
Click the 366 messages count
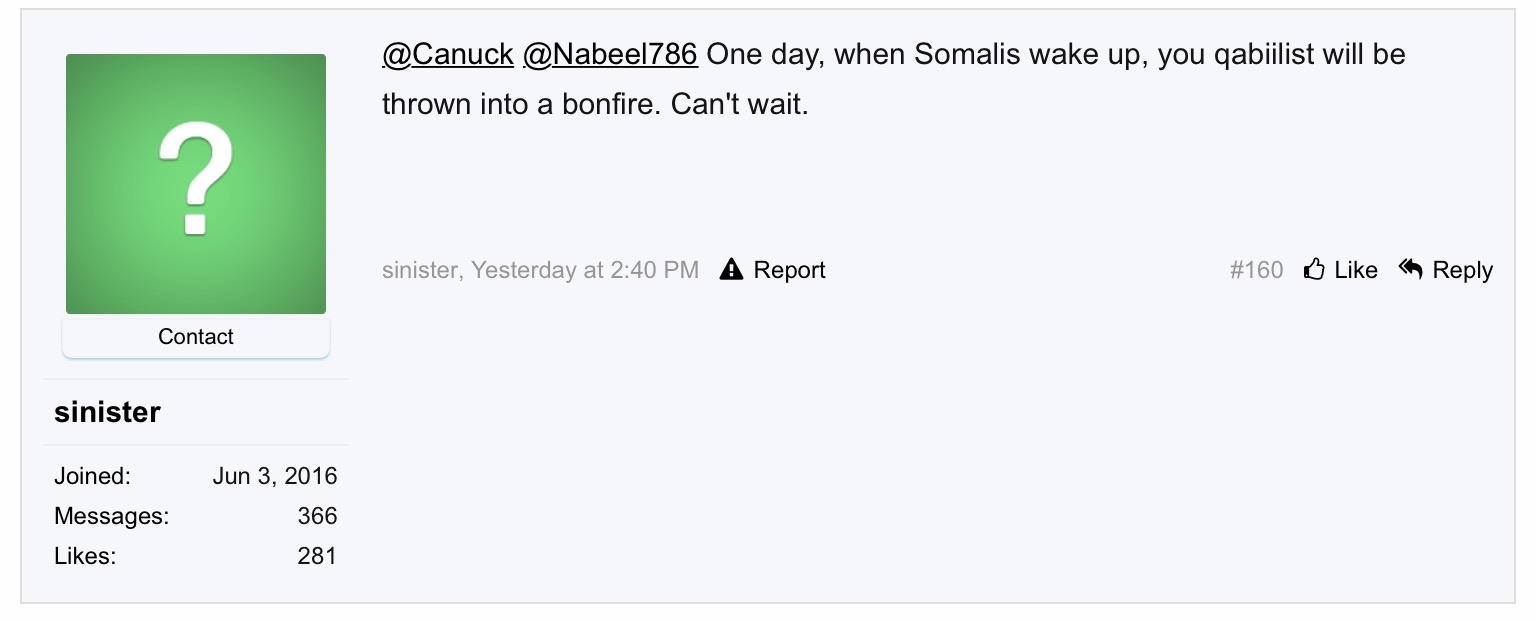317,516
